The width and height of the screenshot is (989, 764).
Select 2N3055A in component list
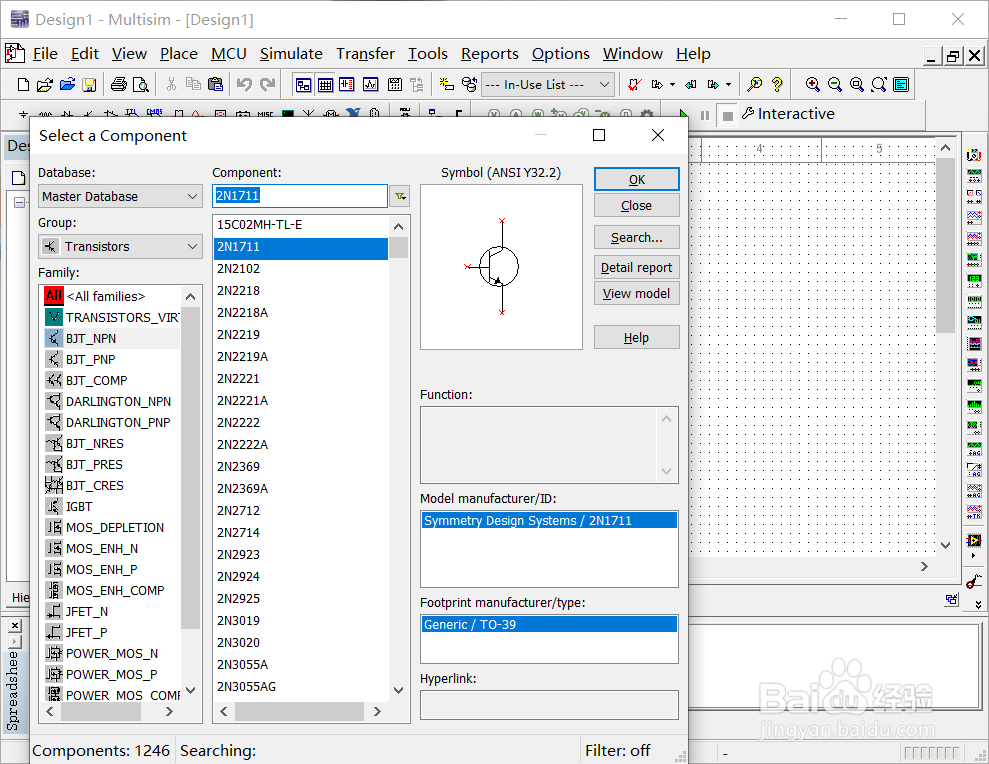[301, 665]
